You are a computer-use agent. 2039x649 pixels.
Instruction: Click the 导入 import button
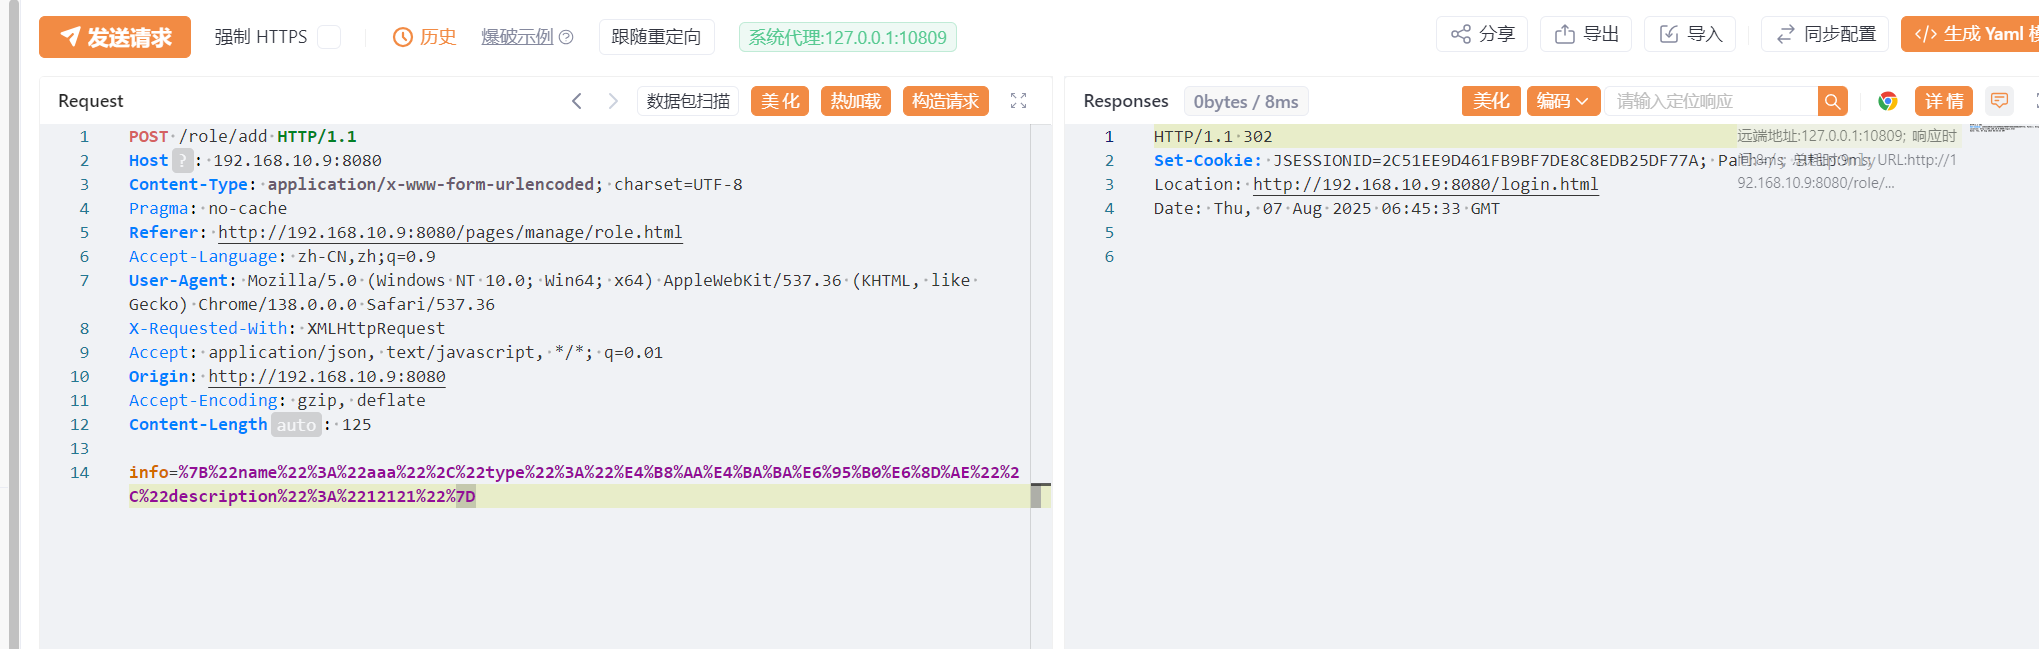pos(1690,34)
